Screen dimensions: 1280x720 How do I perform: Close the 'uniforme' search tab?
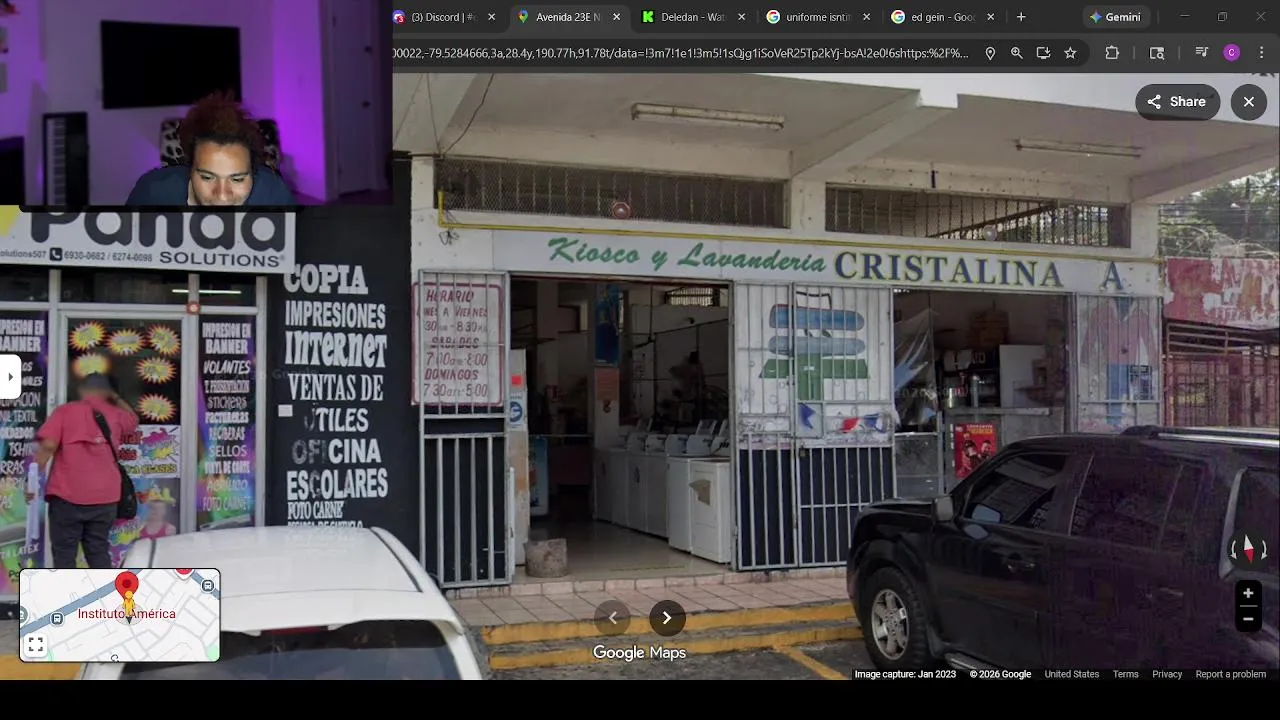(x=866, y=17)
